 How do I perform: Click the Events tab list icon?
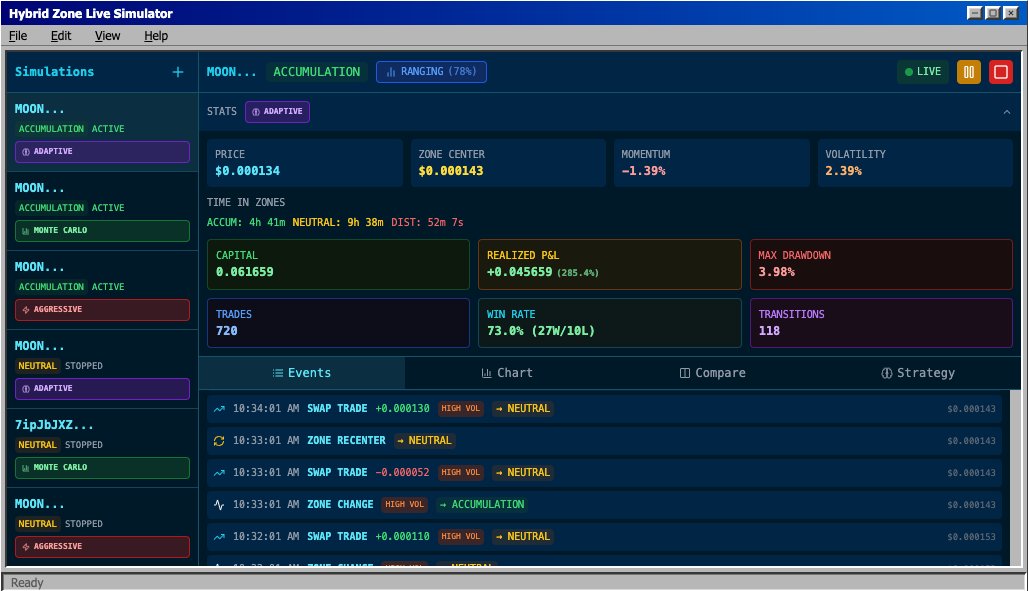(x=277, y=373)
